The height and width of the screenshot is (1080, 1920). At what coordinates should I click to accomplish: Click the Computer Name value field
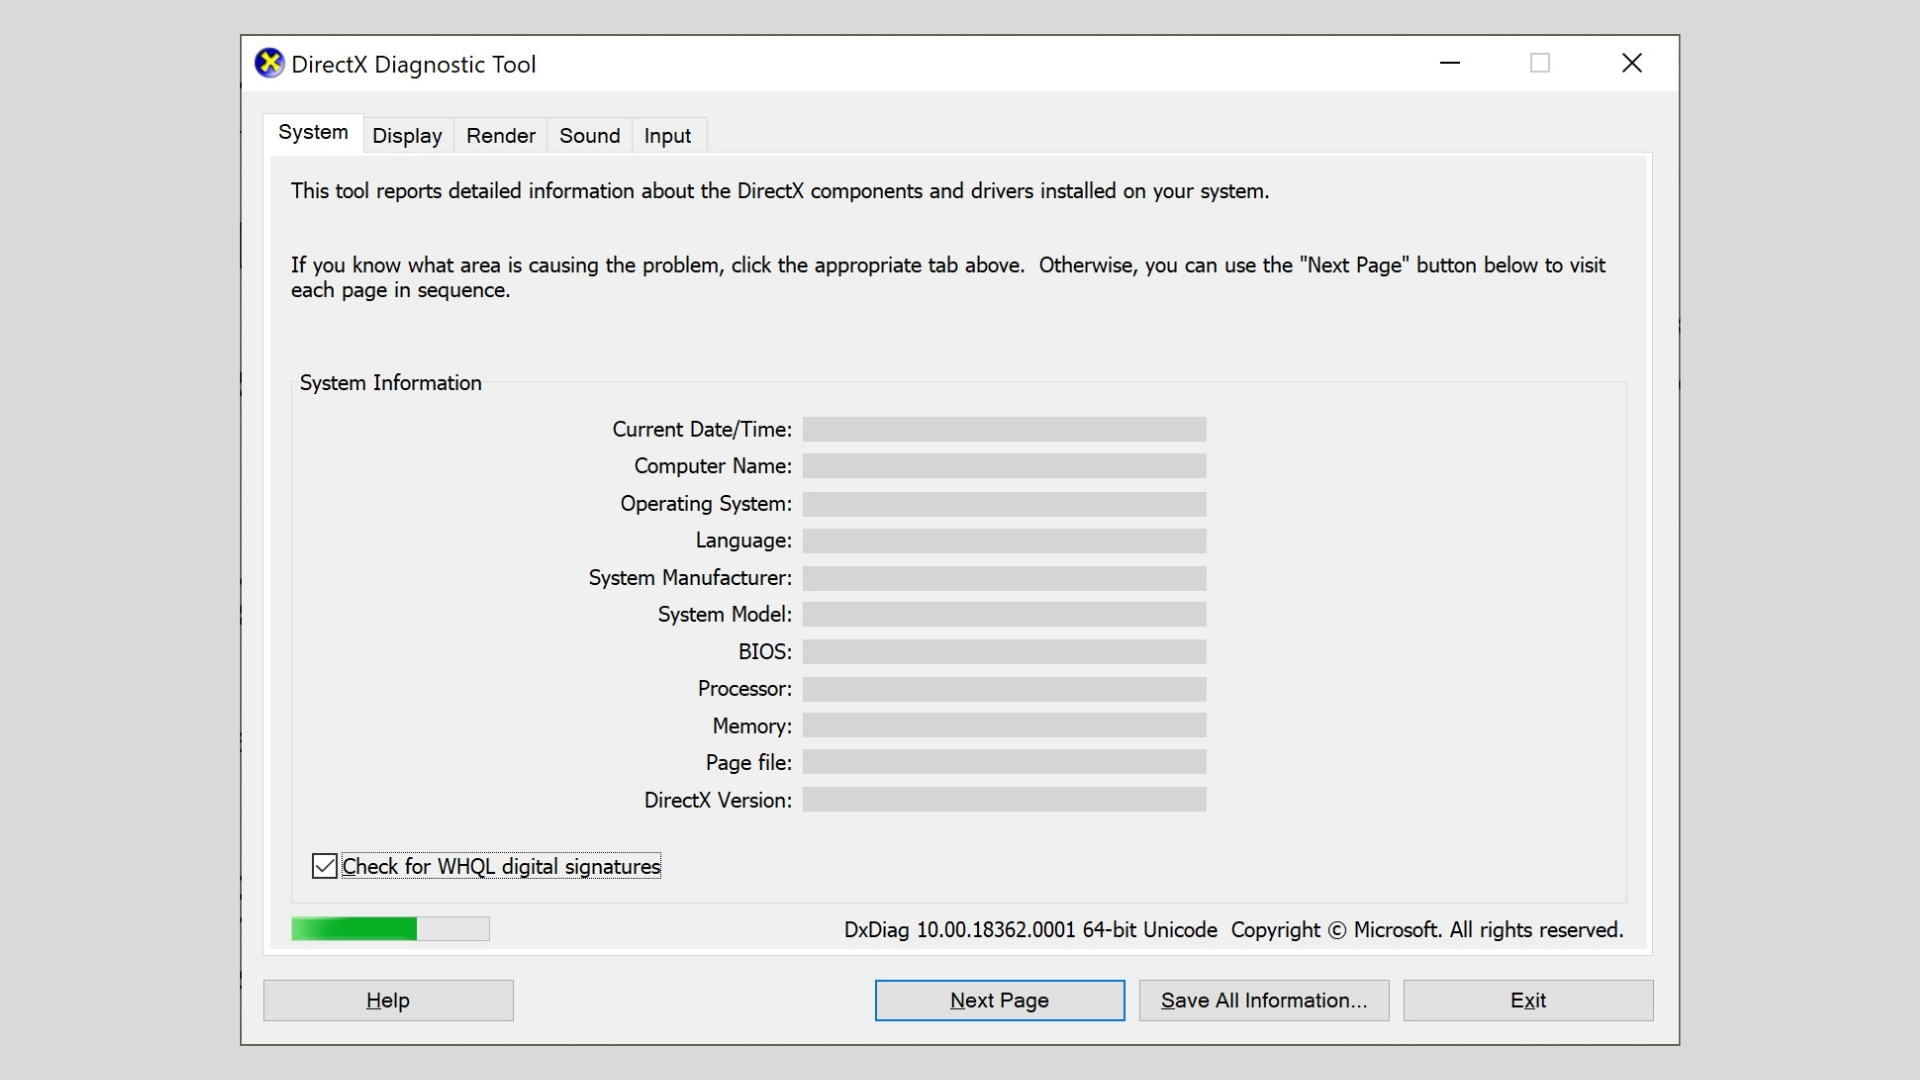coord(1004,466)
